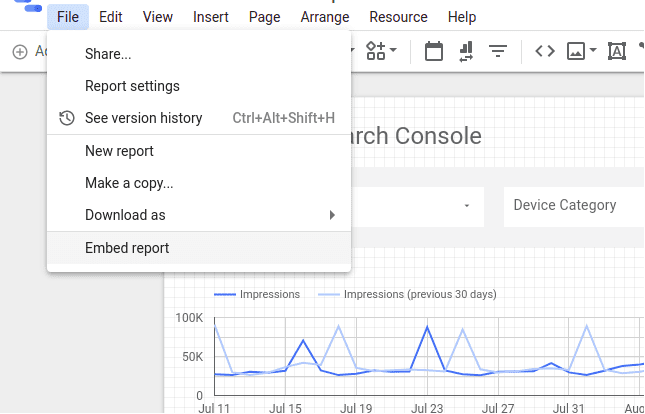The width and height of the screenshot is (645, 414).
Task: Insert URL embed code icon
Action: (x=545, y=51)
